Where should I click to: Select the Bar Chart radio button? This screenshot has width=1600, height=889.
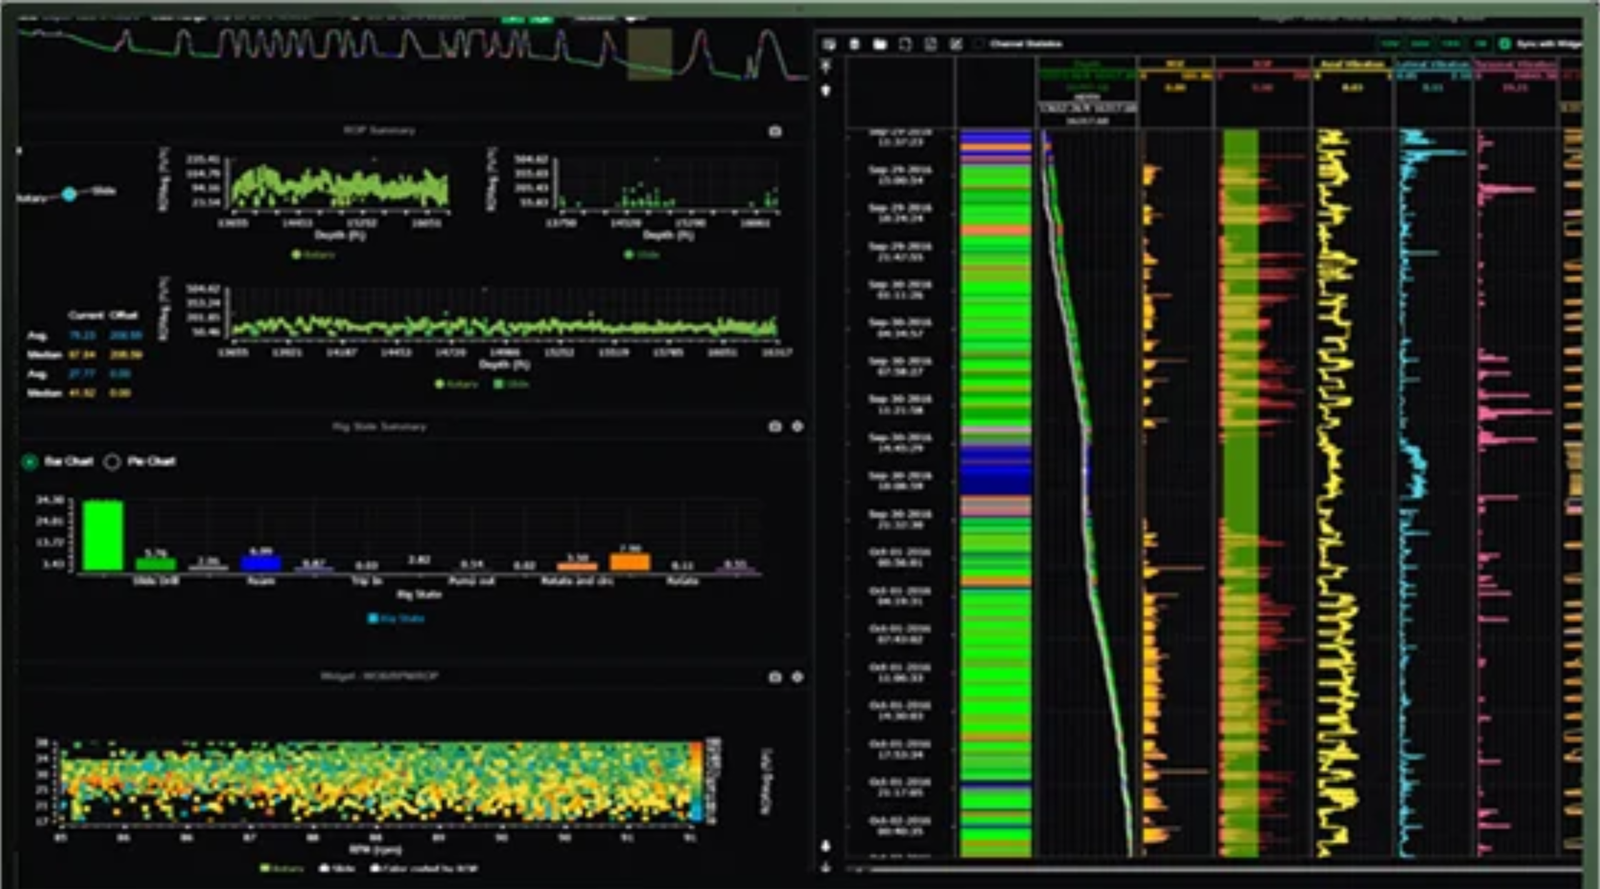coord(30,461)
